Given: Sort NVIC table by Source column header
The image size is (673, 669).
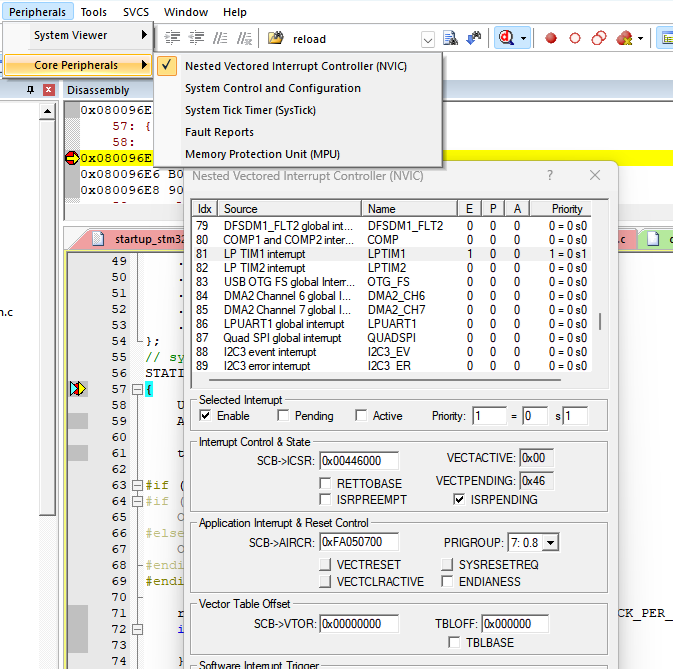Looking at the screenshot, I should (x=290, y=209).
